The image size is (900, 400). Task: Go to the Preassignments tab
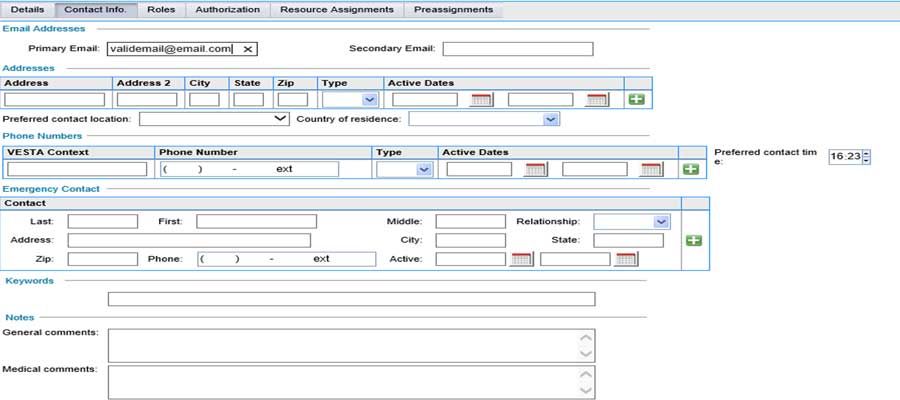coord(453,10)
